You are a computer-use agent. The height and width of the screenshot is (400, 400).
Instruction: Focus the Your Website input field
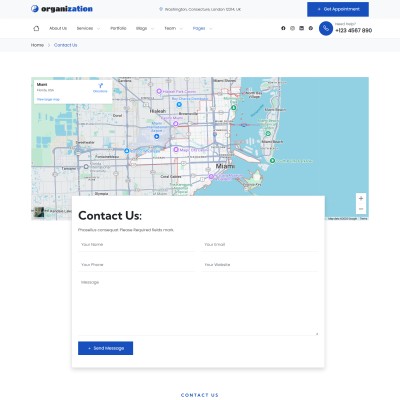[260, 265]
